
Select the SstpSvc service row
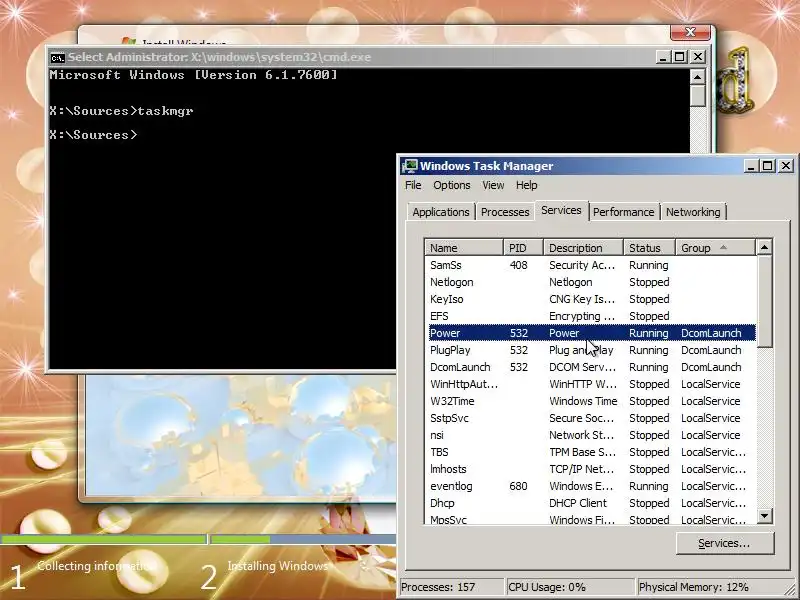point(592,418)
